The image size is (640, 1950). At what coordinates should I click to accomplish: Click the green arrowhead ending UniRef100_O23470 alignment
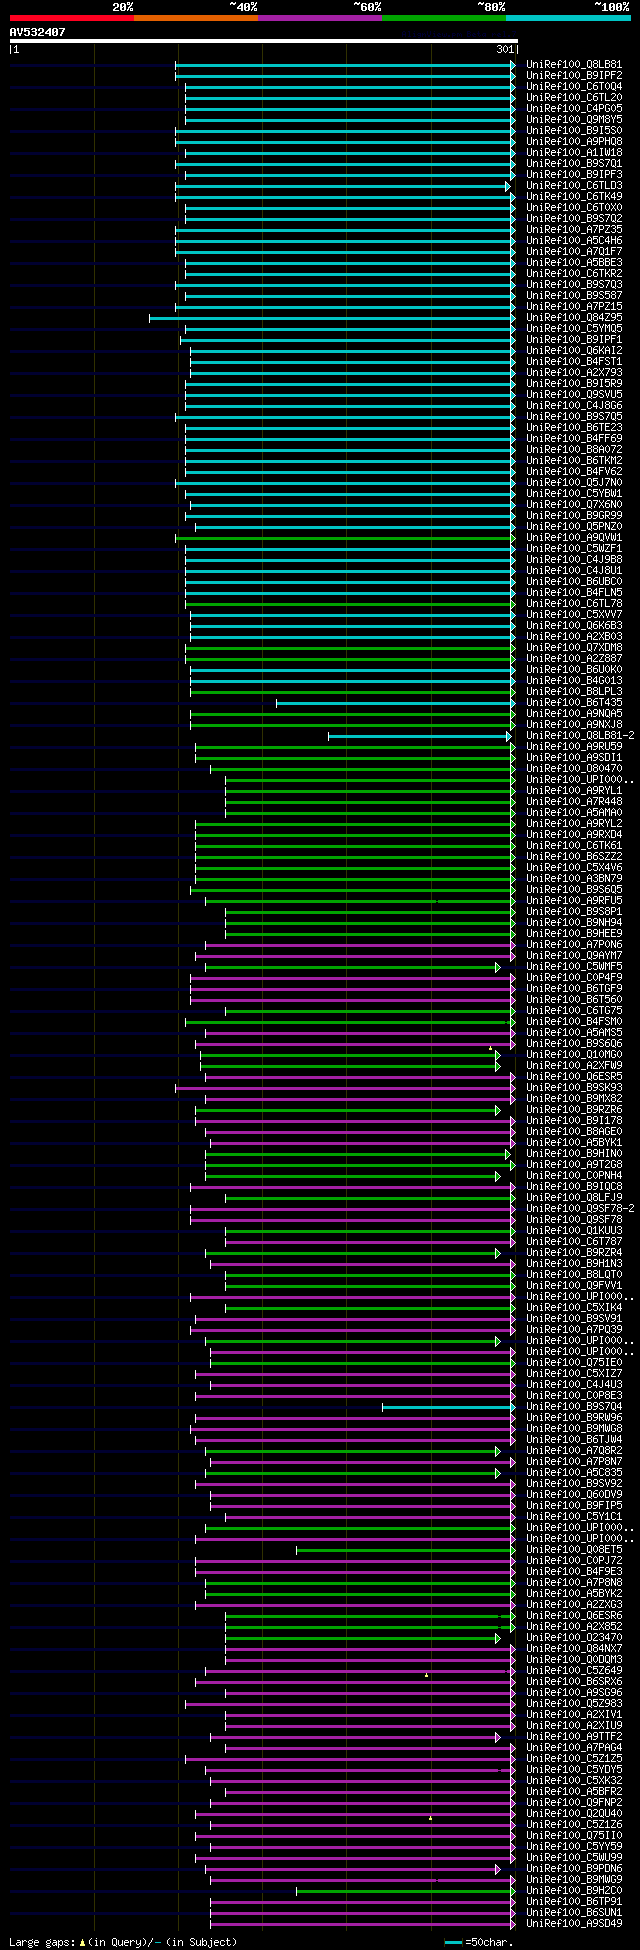[x=497, y=1638]
